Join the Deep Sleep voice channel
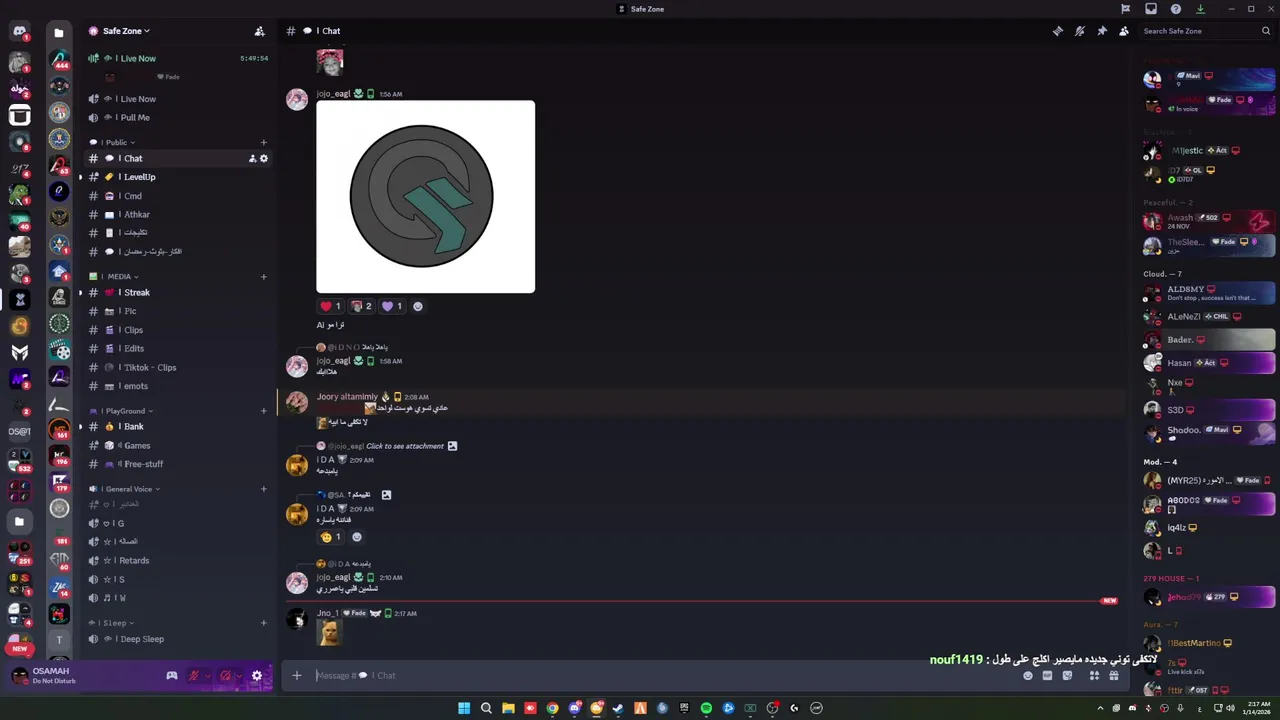Screen dimensions: 1280x720 (178, 639)
